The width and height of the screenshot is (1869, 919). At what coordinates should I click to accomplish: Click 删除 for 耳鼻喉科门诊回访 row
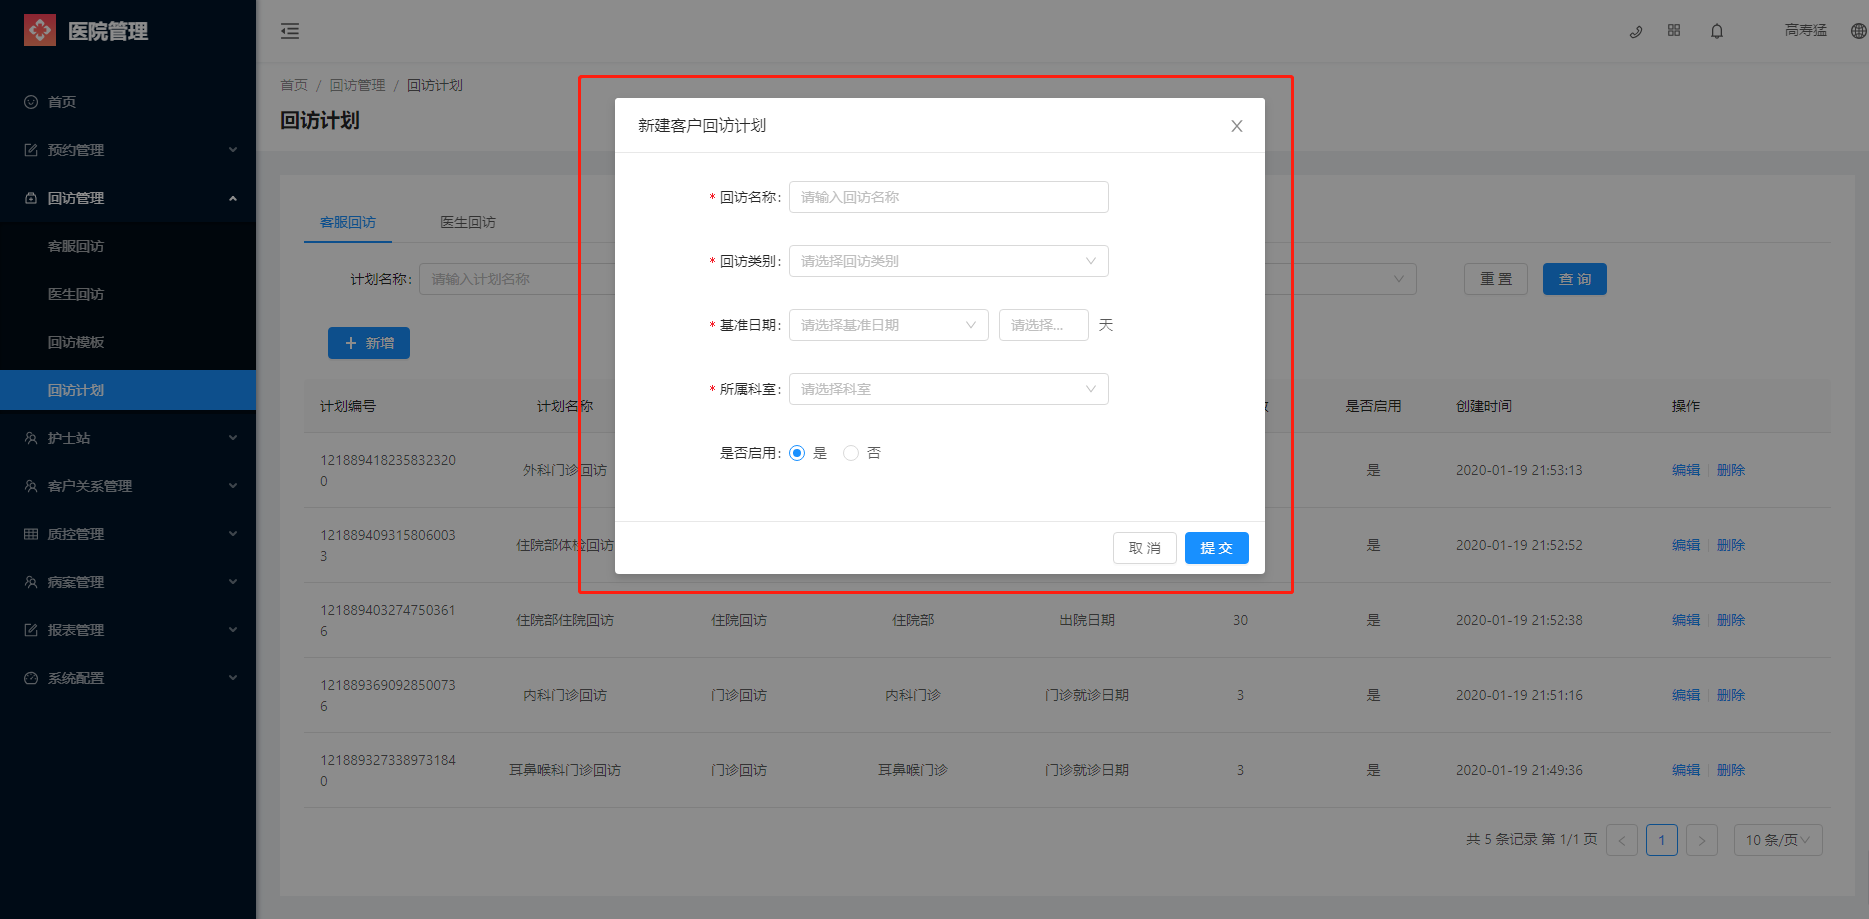pos(1731,770)
